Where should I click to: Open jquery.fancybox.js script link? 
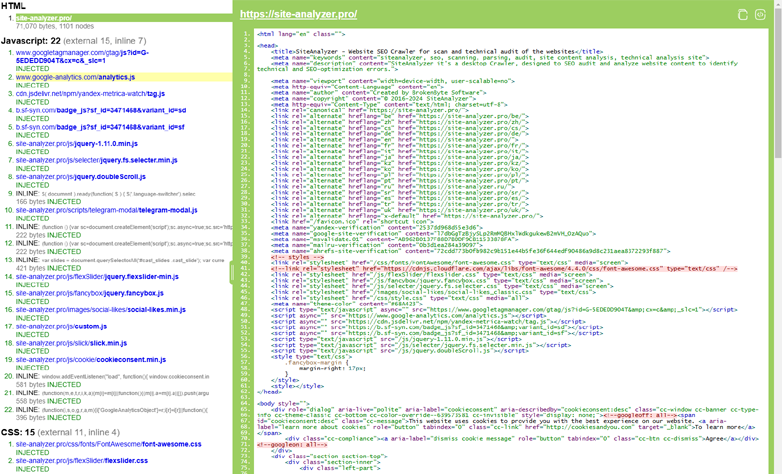tap(90, 293)
